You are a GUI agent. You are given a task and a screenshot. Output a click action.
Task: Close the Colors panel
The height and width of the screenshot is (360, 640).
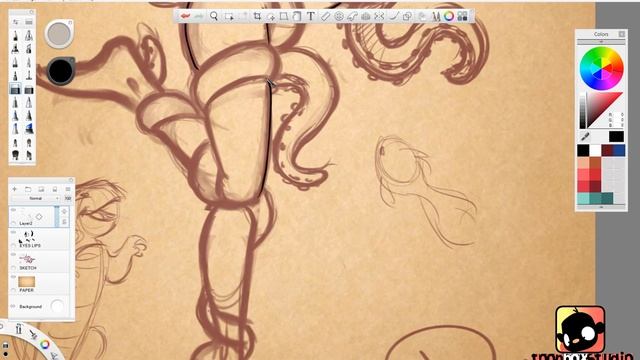click(x=622, y=34)
